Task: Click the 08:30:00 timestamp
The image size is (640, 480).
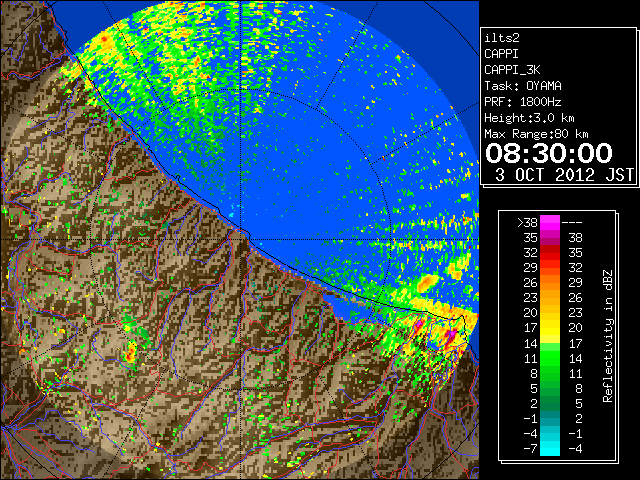Action: [549, 153]
